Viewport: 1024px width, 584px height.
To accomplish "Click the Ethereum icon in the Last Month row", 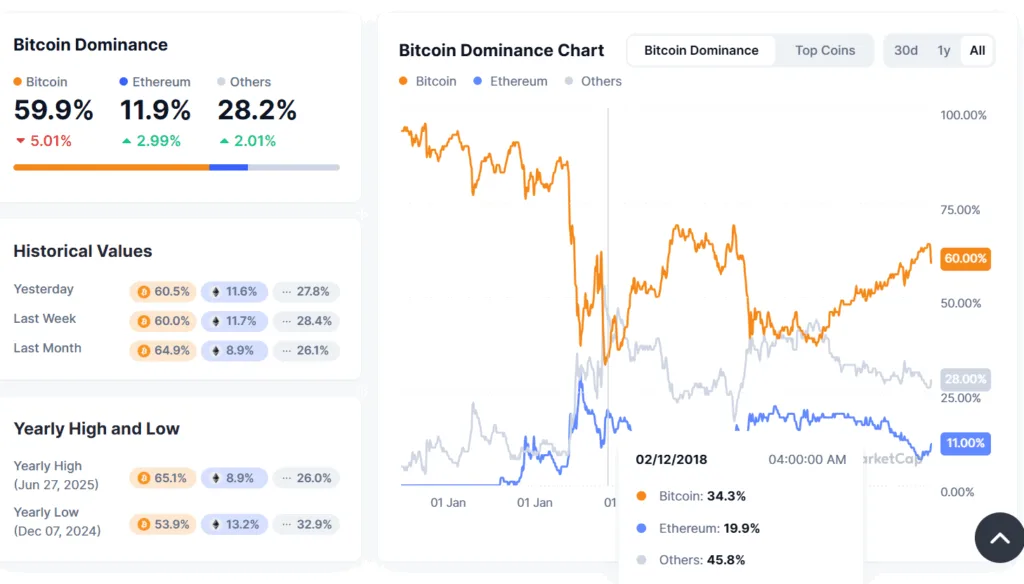I will pos(218,351).
